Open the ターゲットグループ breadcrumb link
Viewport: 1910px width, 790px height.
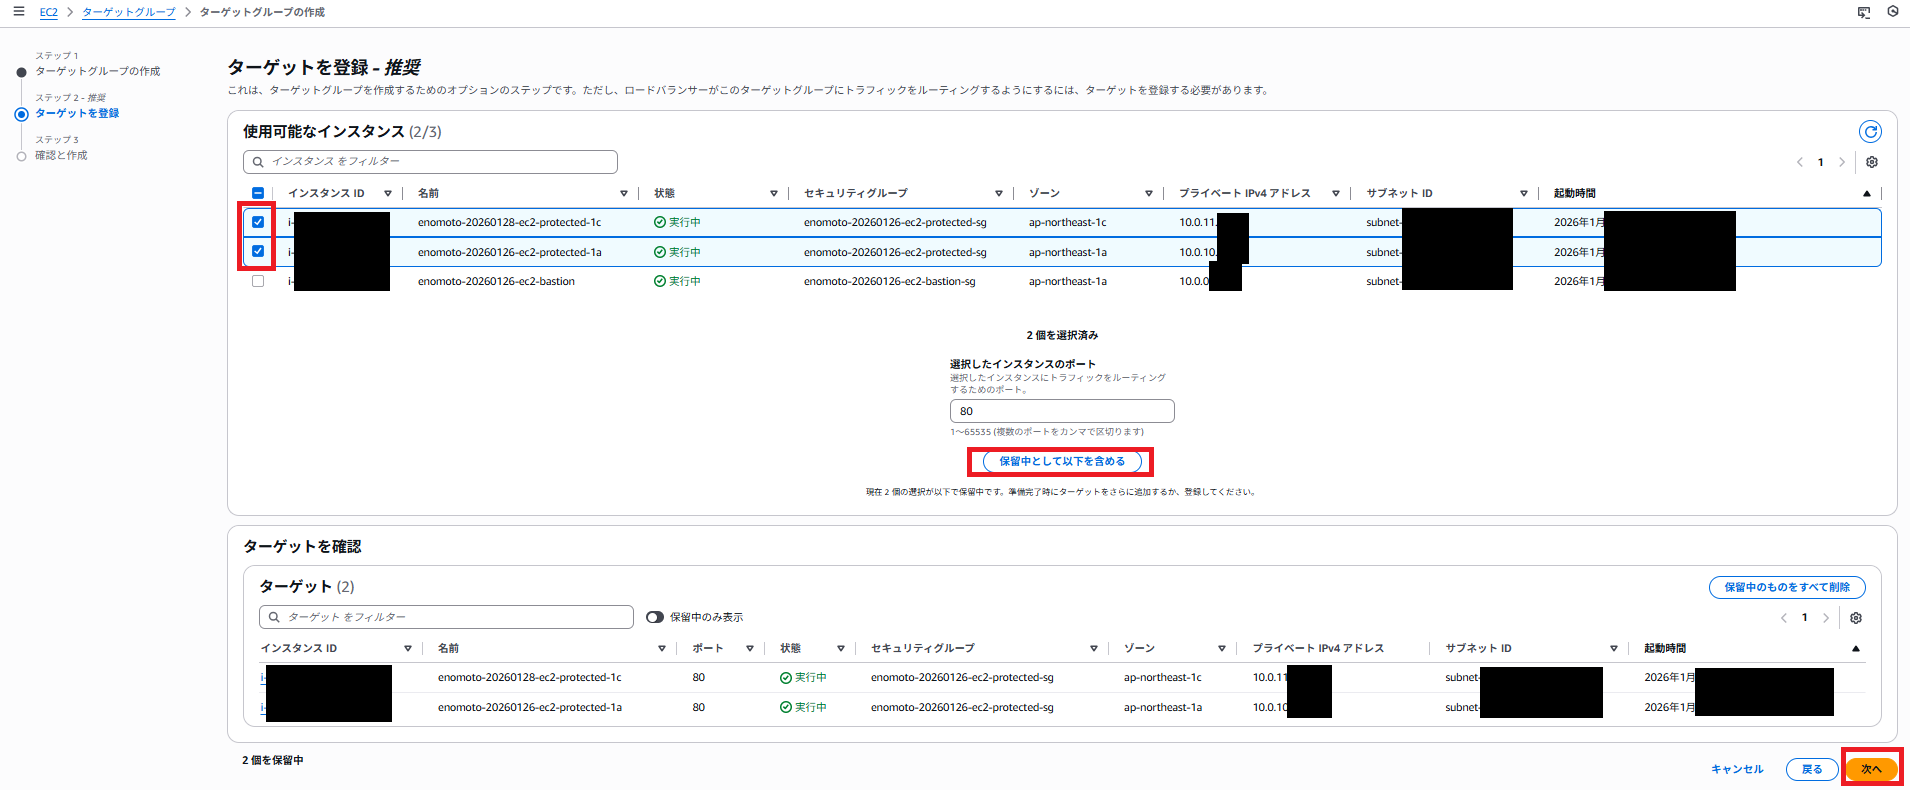(128, 12)
